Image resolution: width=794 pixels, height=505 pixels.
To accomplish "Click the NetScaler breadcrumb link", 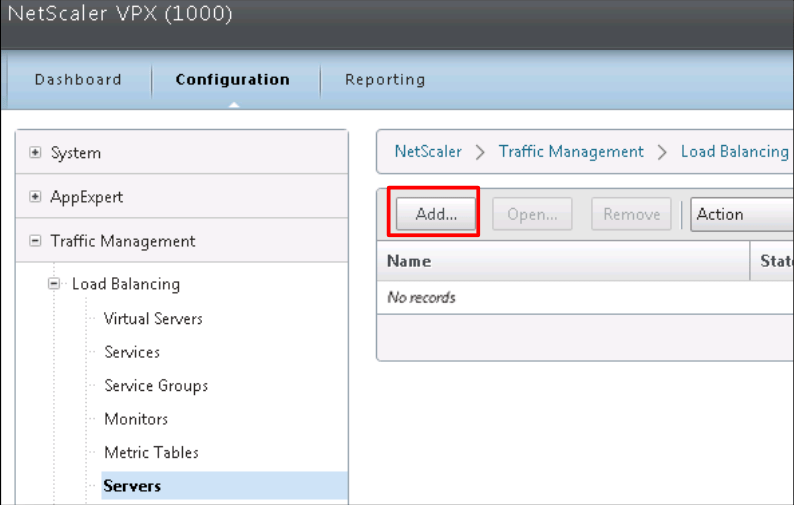I will [x=428, y=152].
